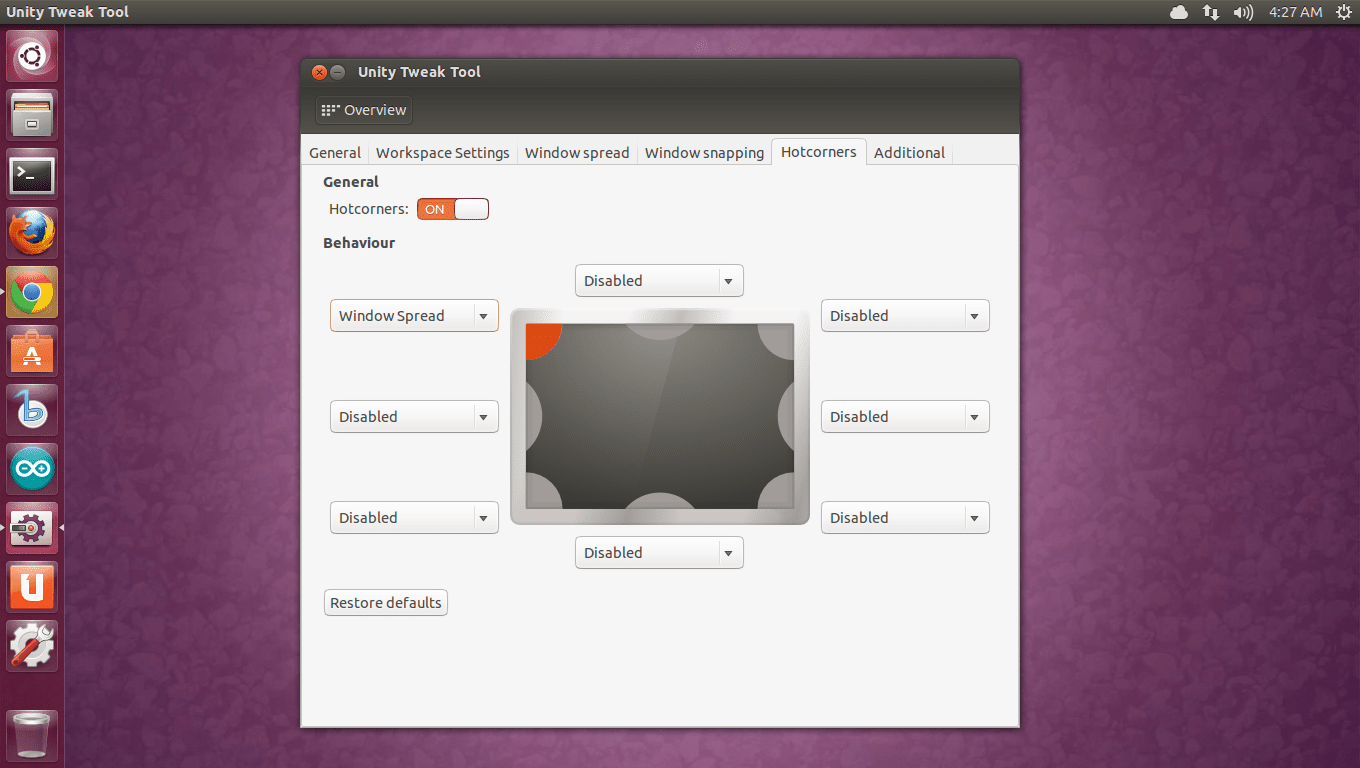Open the Files manager in the launcher
This screenshot has width=1360, height=768.
(x=32, y=115)
